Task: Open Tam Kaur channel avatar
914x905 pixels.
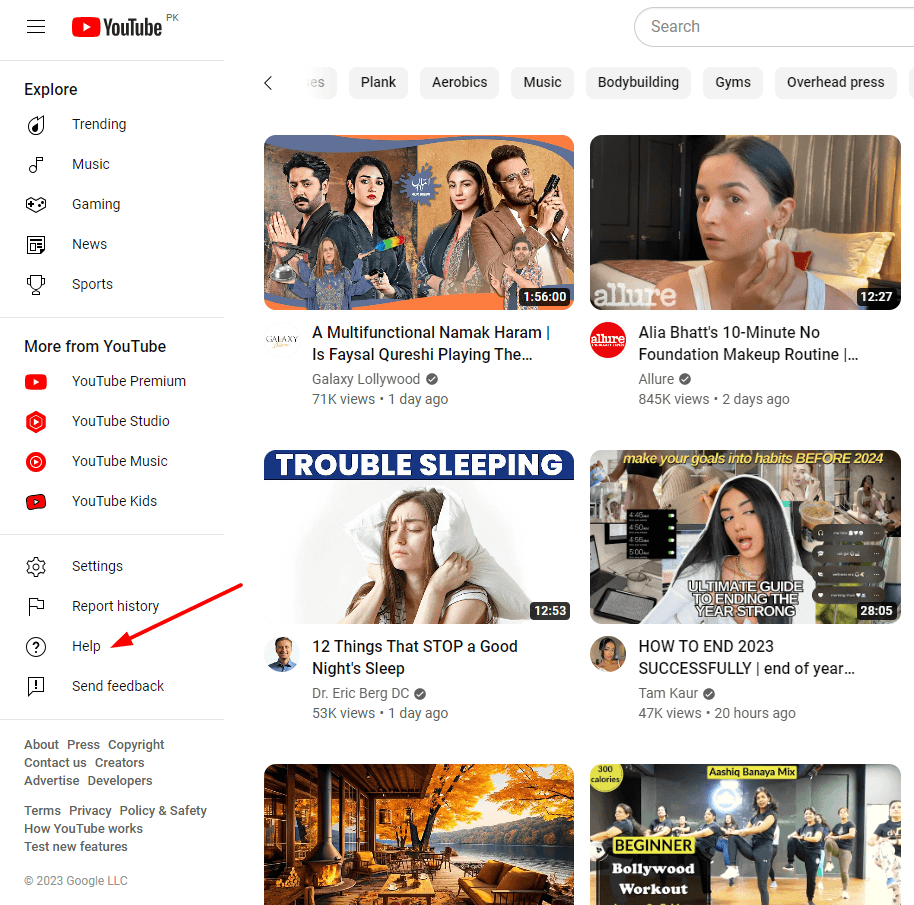Action: 607,653
